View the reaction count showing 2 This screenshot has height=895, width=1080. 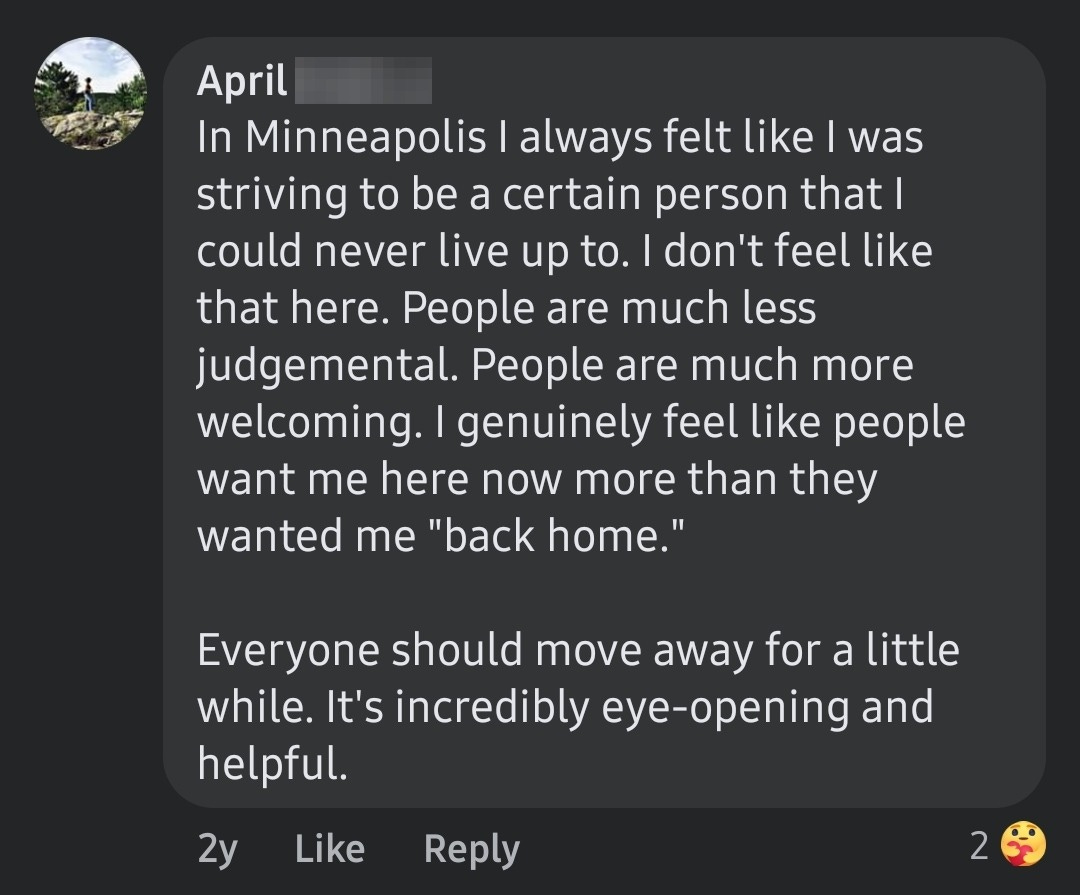pyautogui.click(x=979, y=845)
